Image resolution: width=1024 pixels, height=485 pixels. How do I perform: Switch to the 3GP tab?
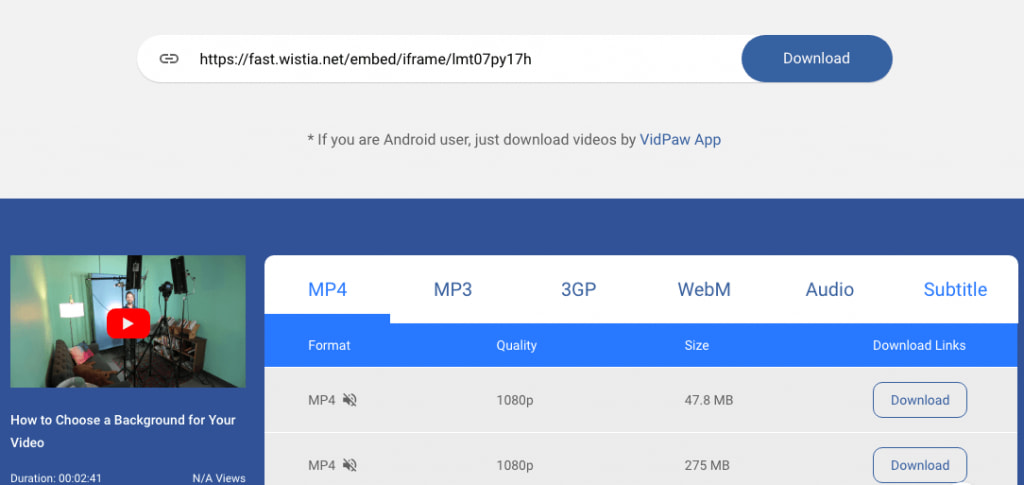tap(579, 289)
